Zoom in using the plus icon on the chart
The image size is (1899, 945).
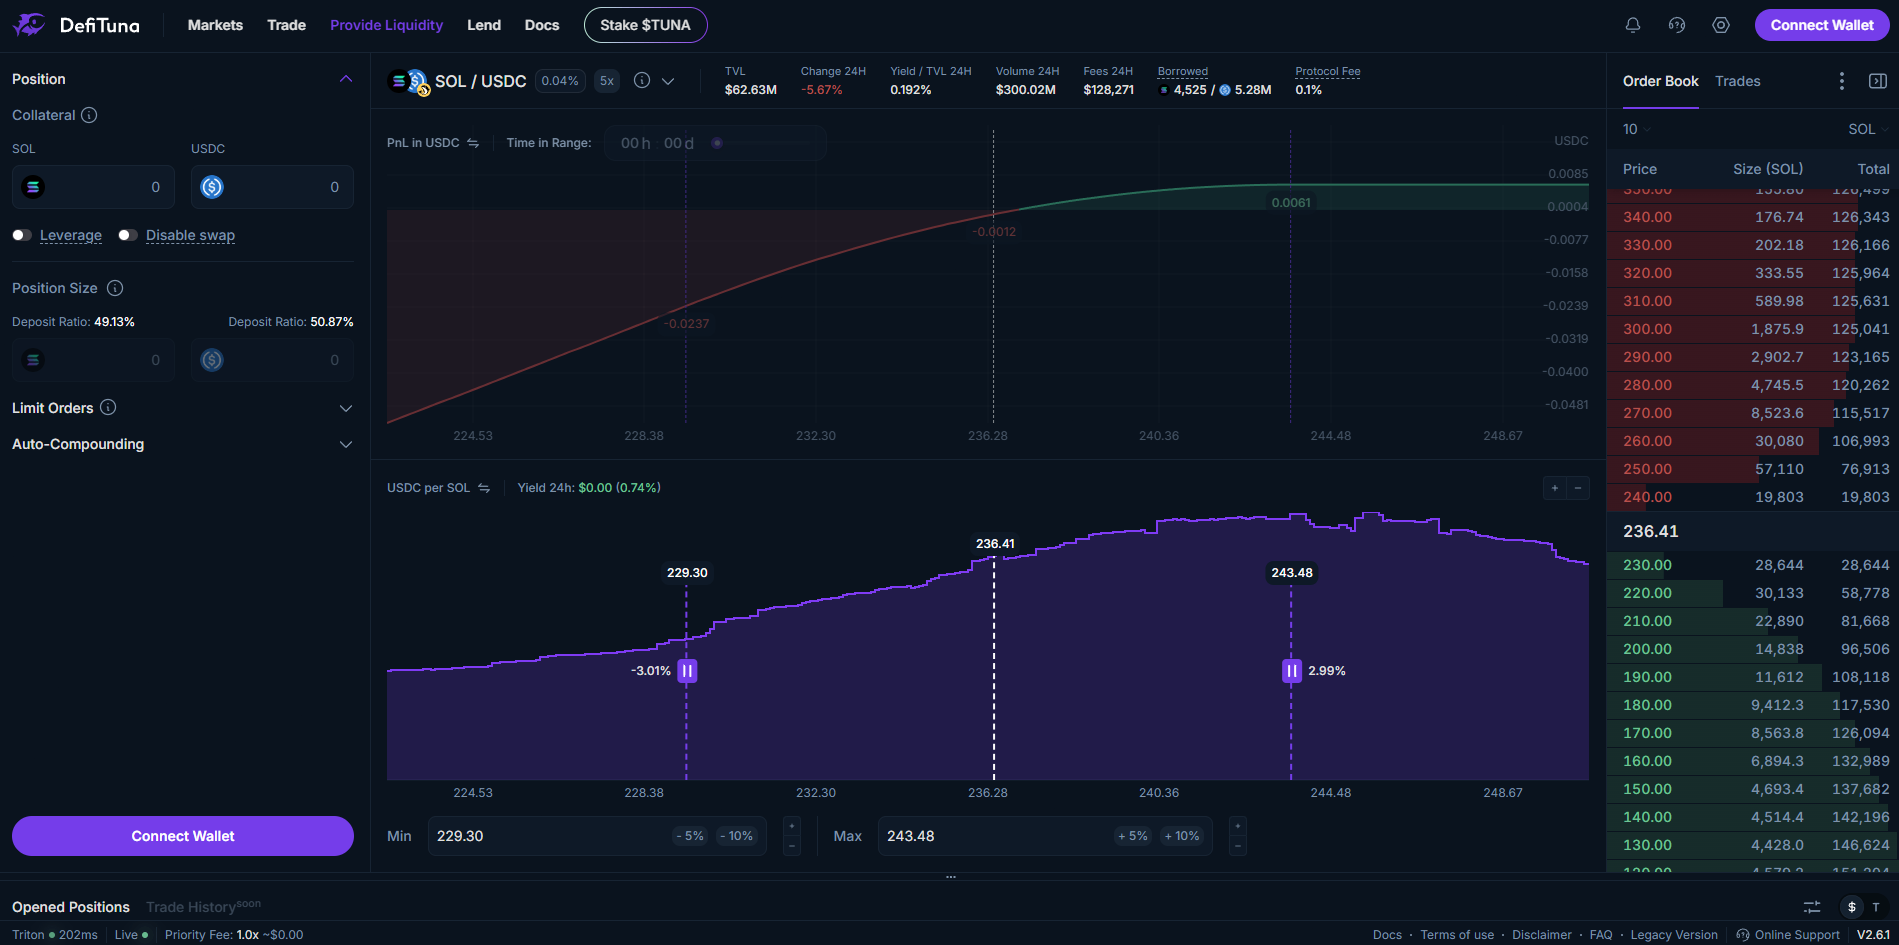point(1553,488)
